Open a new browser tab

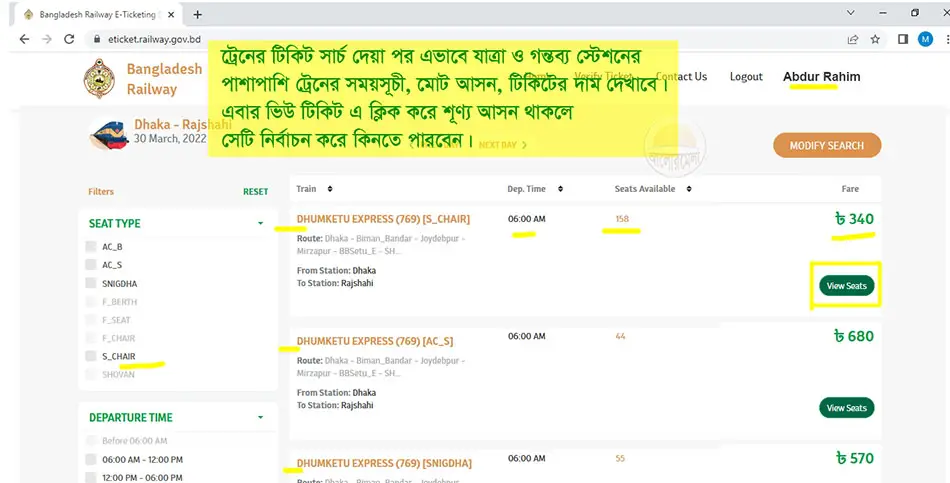[x=197, y=14]
